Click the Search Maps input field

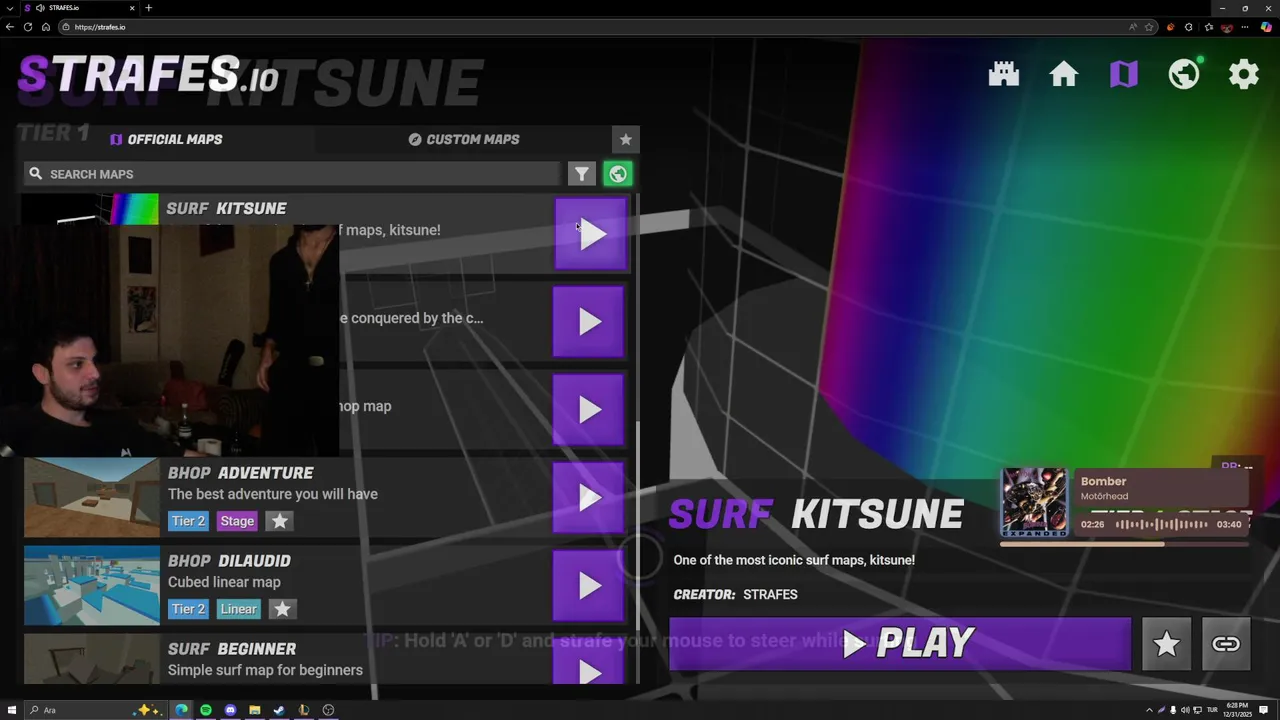pyautogui.click(x=293, y=174)
